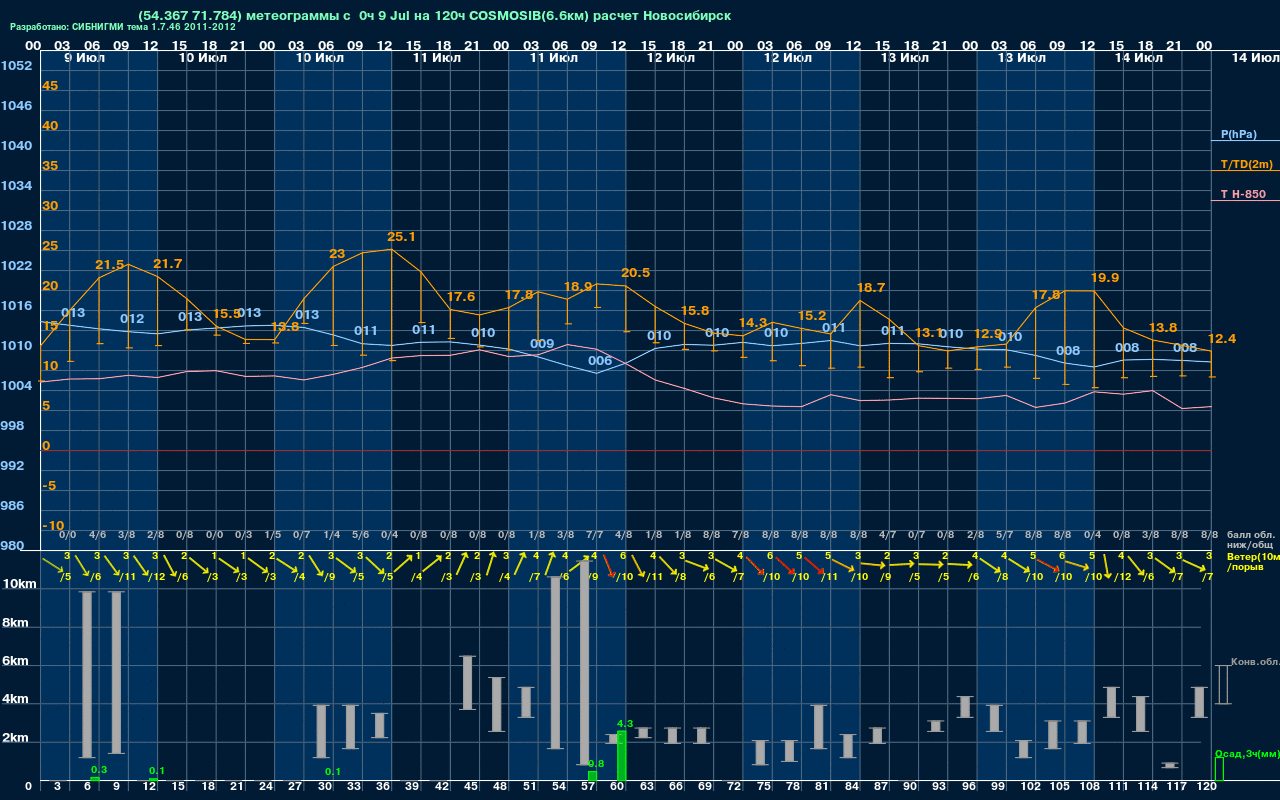Click the 1052 pressure axis label
Image resolution: width=1280 pixels, height=800 pixels.
(x=16, y=66)
